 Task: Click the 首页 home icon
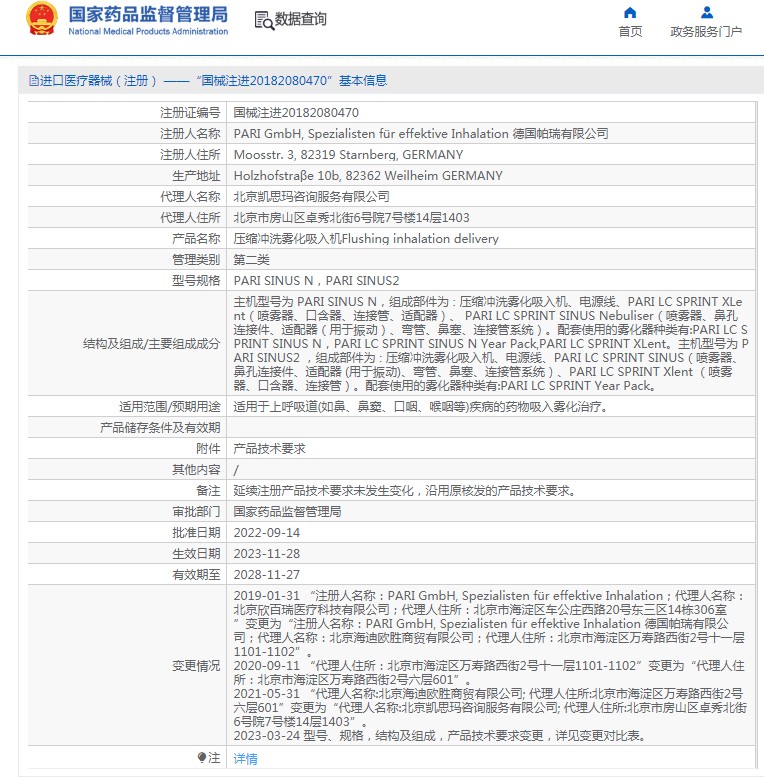[630, 12]
